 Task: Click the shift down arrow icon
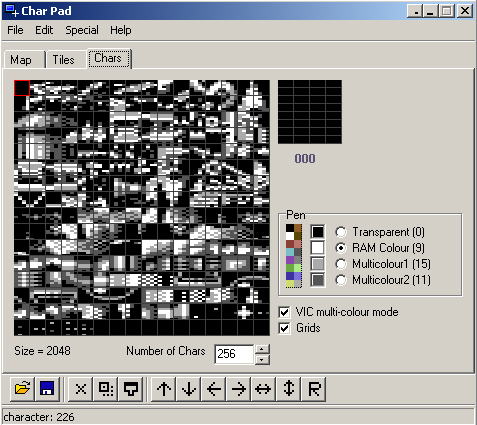[189, 389]
